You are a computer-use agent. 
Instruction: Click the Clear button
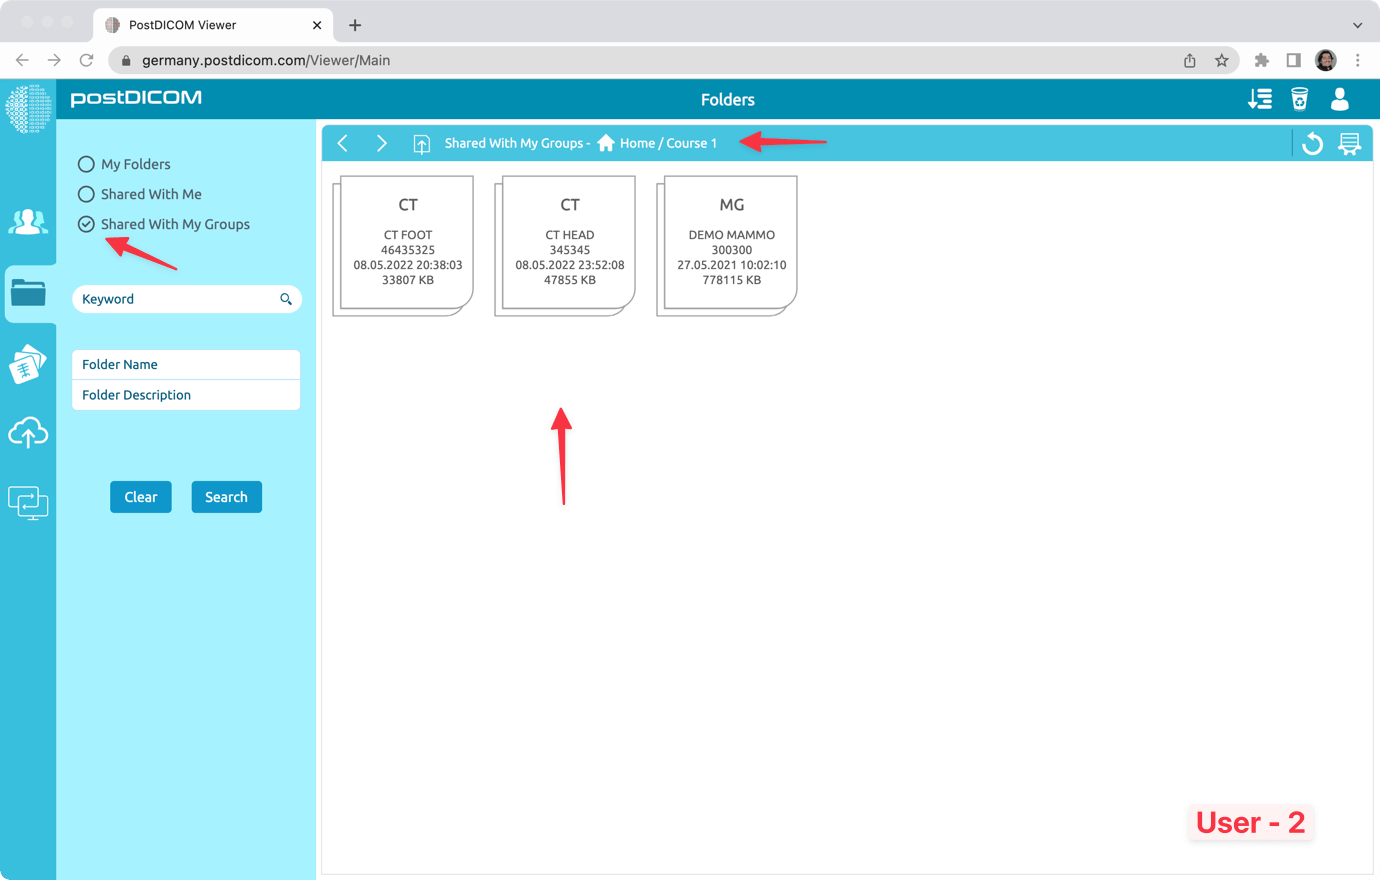[140, 496]
